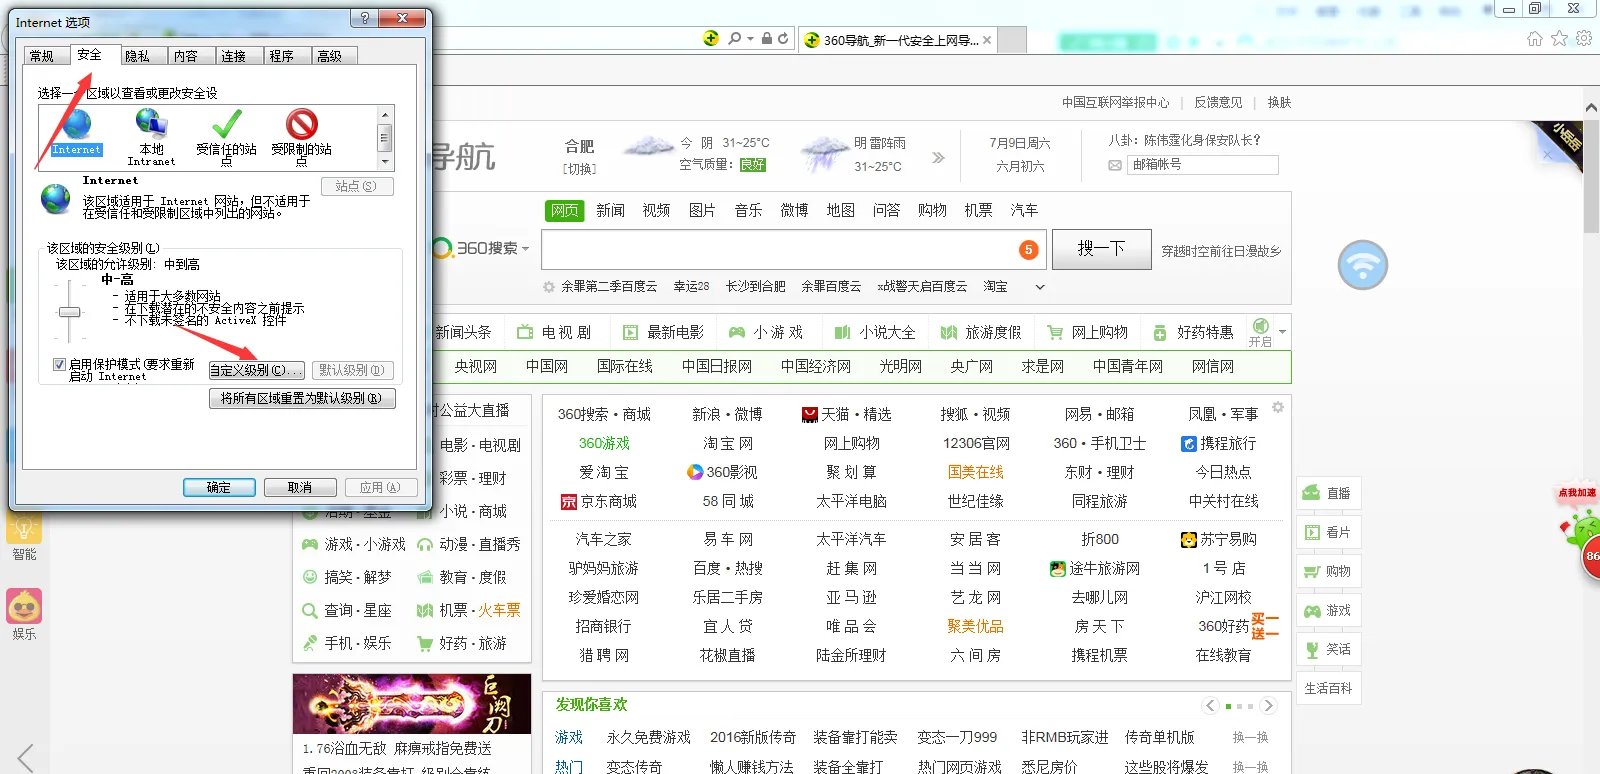Screen dimensions: 1600x774
Task: Open the 常规 tab
Action: (x=42, y=56)
